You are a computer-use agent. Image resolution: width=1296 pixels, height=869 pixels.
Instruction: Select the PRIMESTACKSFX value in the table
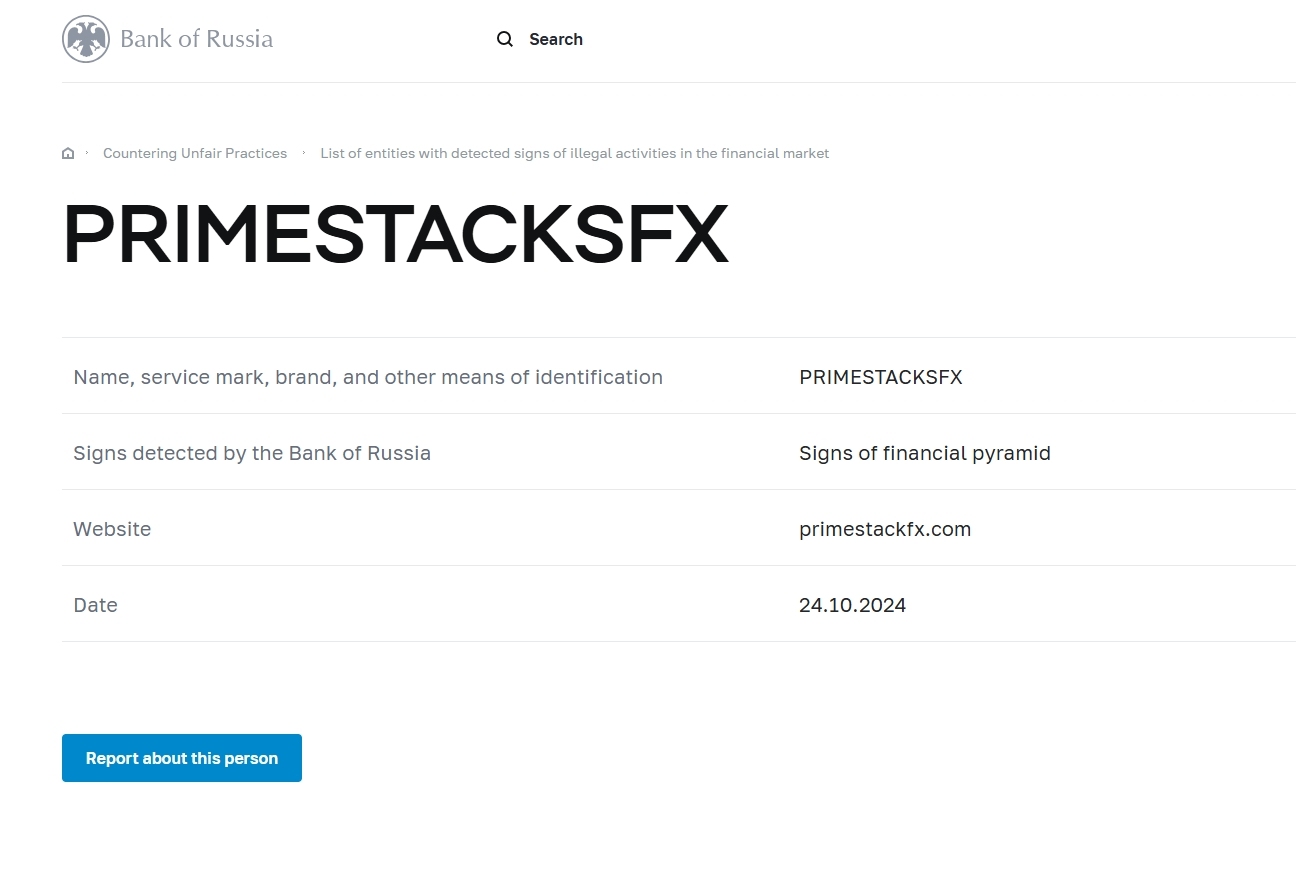pos(880,377)
